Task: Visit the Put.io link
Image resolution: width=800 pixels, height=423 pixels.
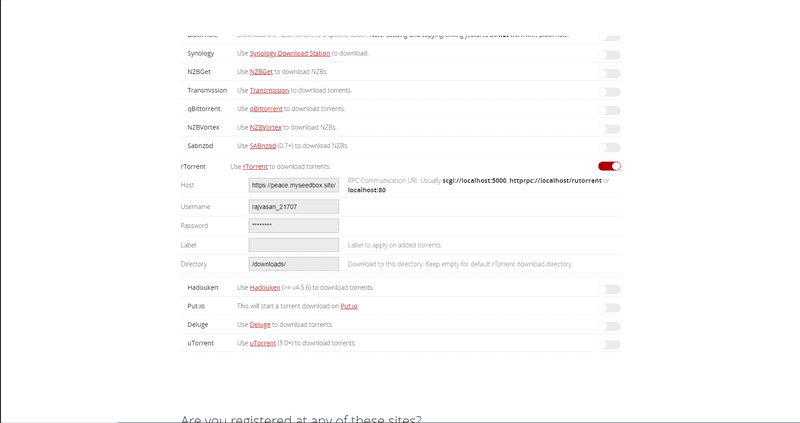Action: [348, 306]
